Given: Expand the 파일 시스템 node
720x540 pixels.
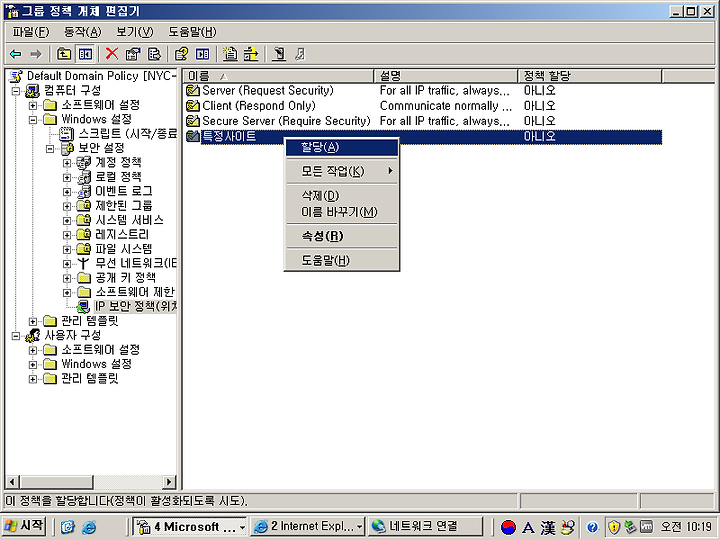Looking at the screenshot, I should pyautogui.click(x=67, y=249).
